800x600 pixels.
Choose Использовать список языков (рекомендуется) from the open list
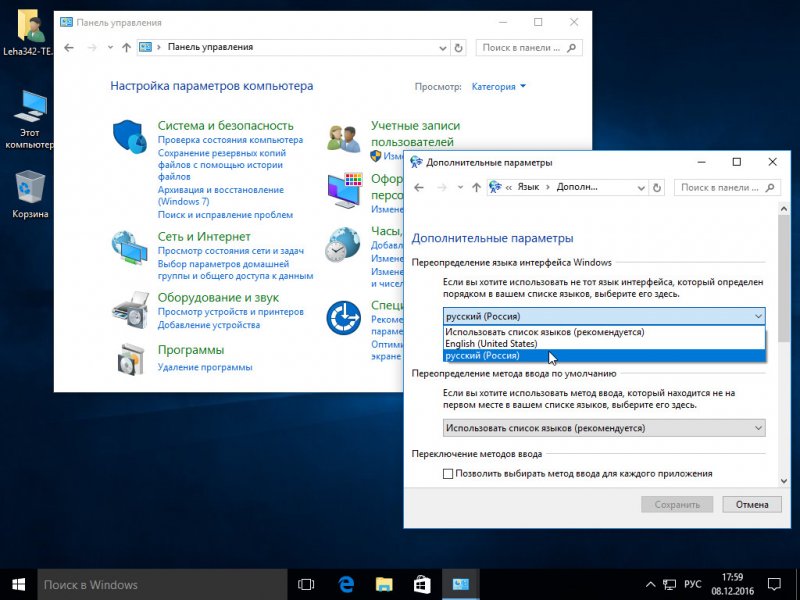pyautogui.click(x=604, y=332)
